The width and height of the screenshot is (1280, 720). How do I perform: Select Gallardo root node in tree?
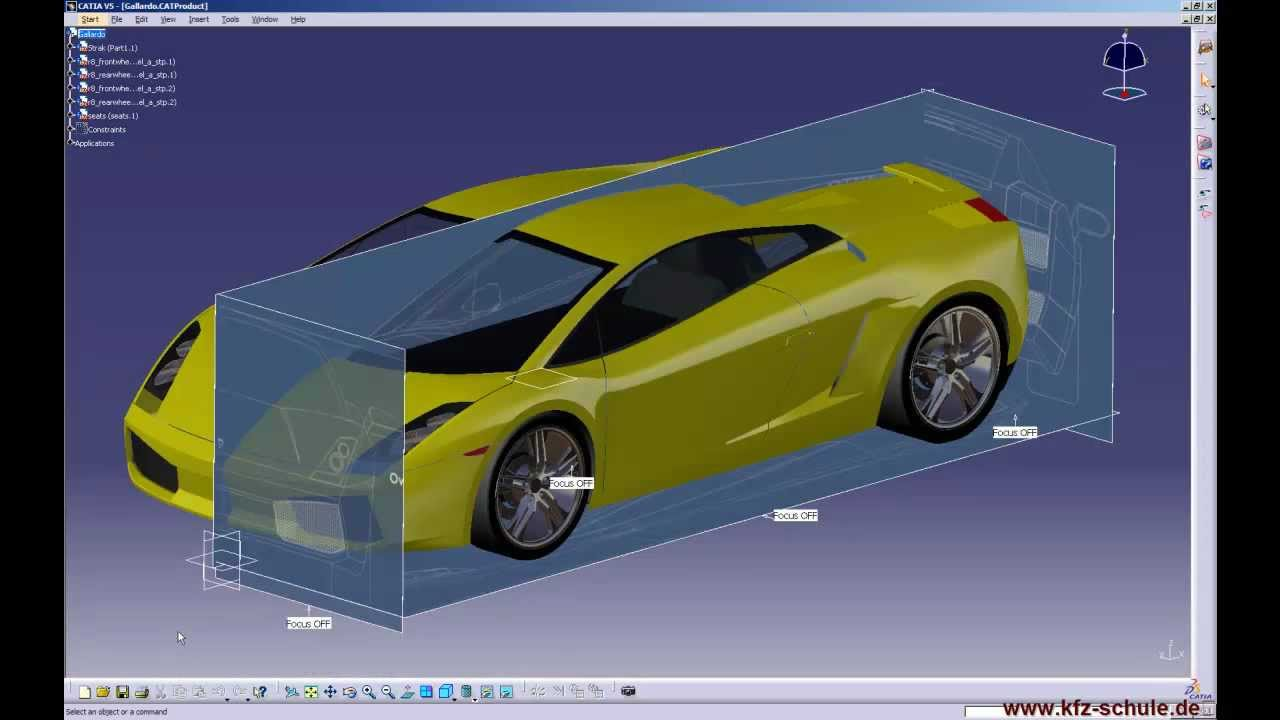pyautogui.click(x=92, y=34)
